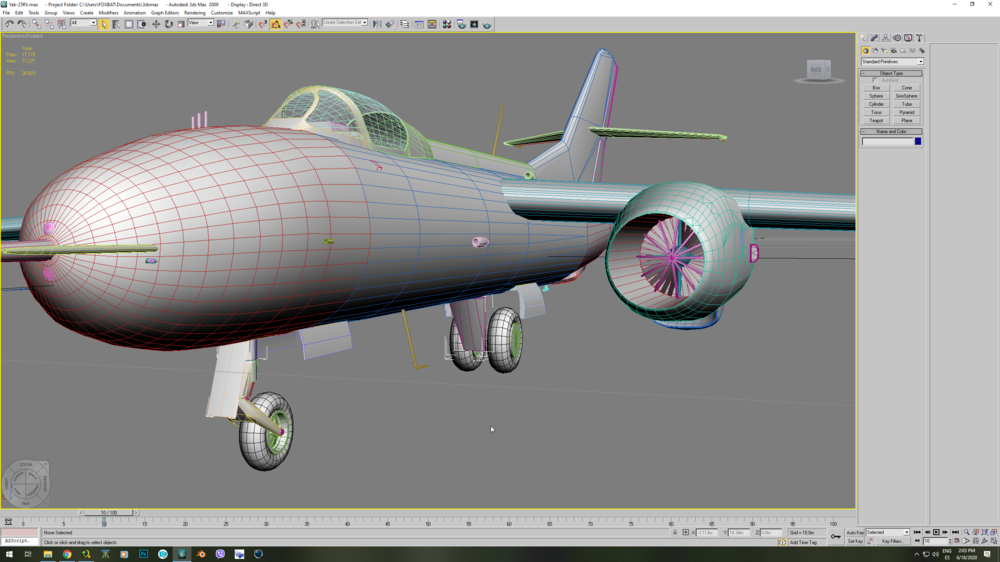Click the ViewCube BACK face
The height and width of the screenshot is (562, 1000).
(816, 70)
